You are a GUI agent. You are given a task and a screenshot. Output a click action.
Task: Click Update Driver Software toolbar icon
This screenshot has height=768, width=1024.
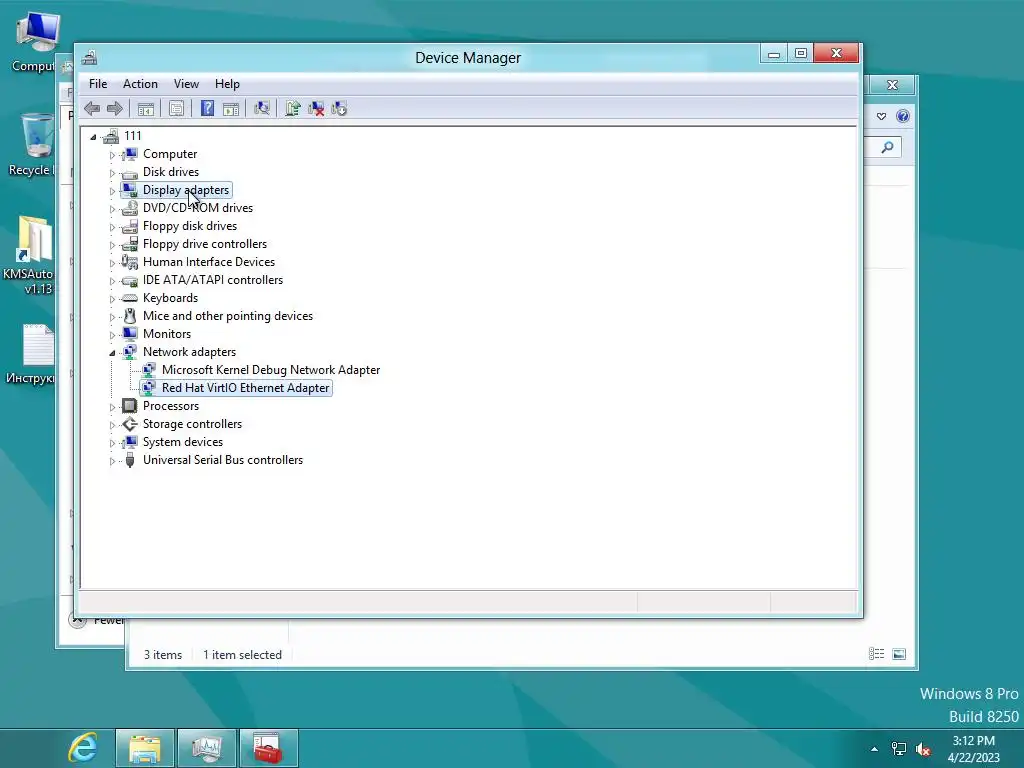click(x=293, y=108)
